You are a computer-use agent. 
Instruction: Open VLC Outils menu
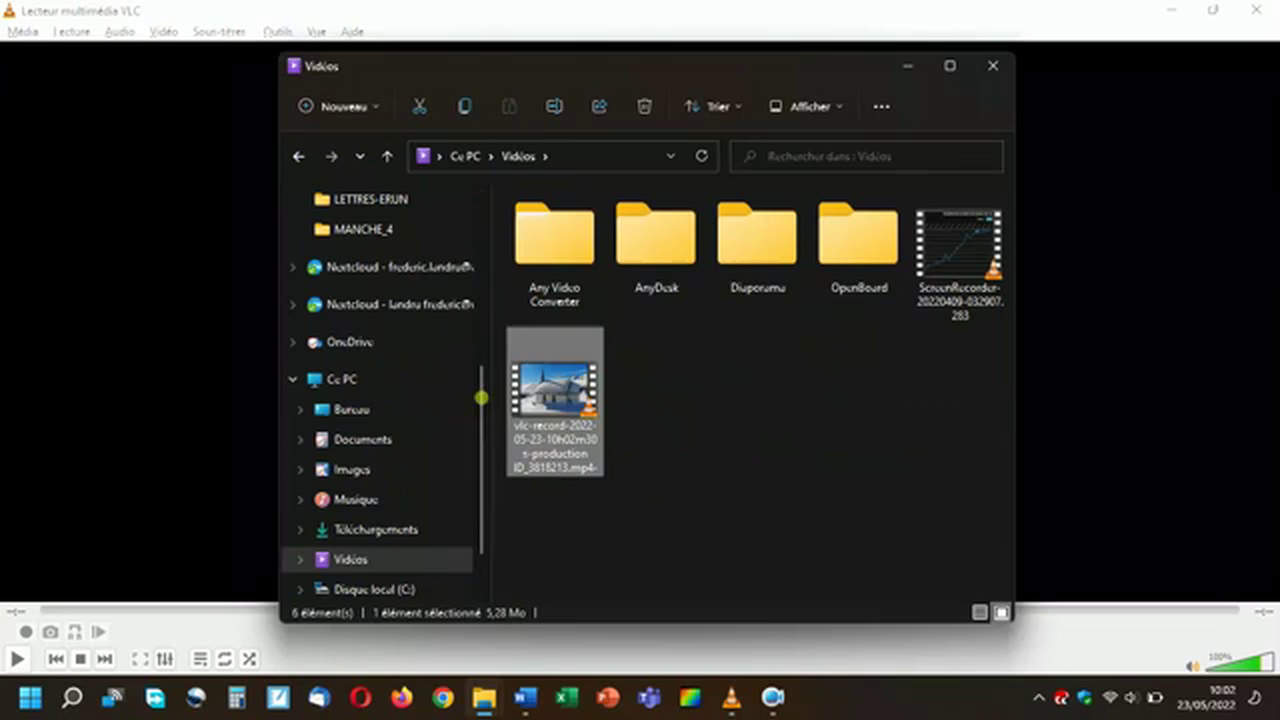(x=278, y=32)
